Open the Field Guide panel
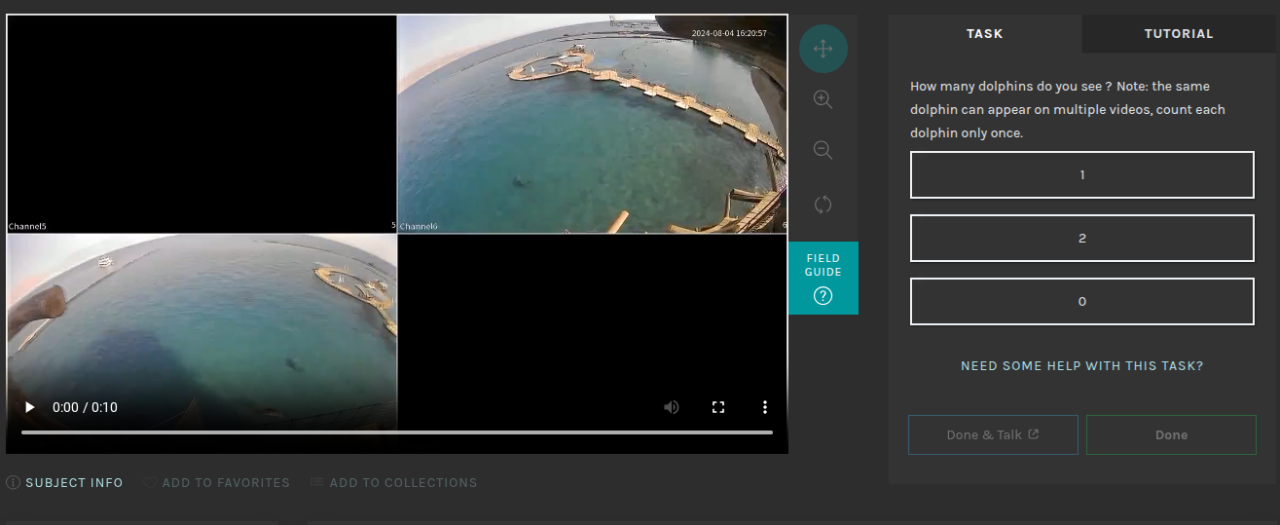Image resolution: width=1280 pixels, height=525 pixels. pyautogui.click(x=823, y=278)
